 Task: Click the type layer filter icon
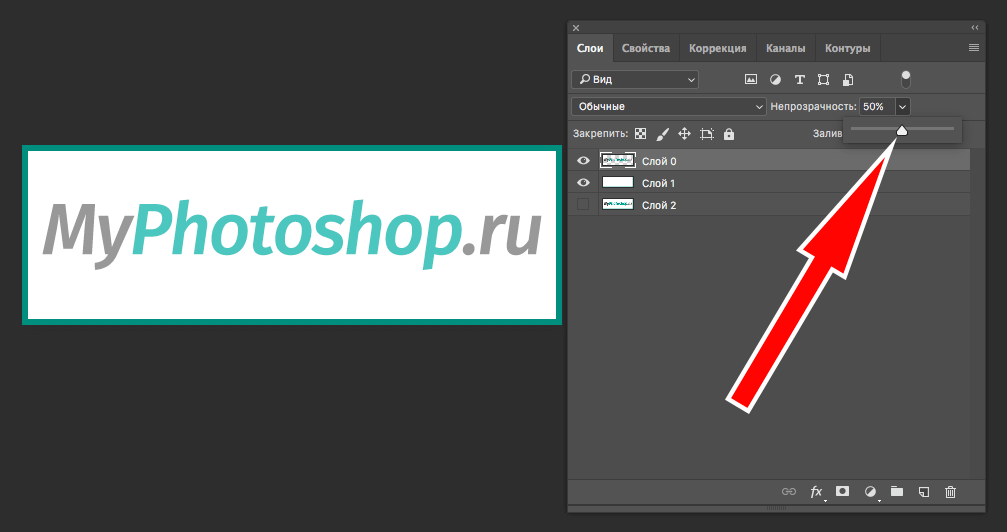pos(799,79)
